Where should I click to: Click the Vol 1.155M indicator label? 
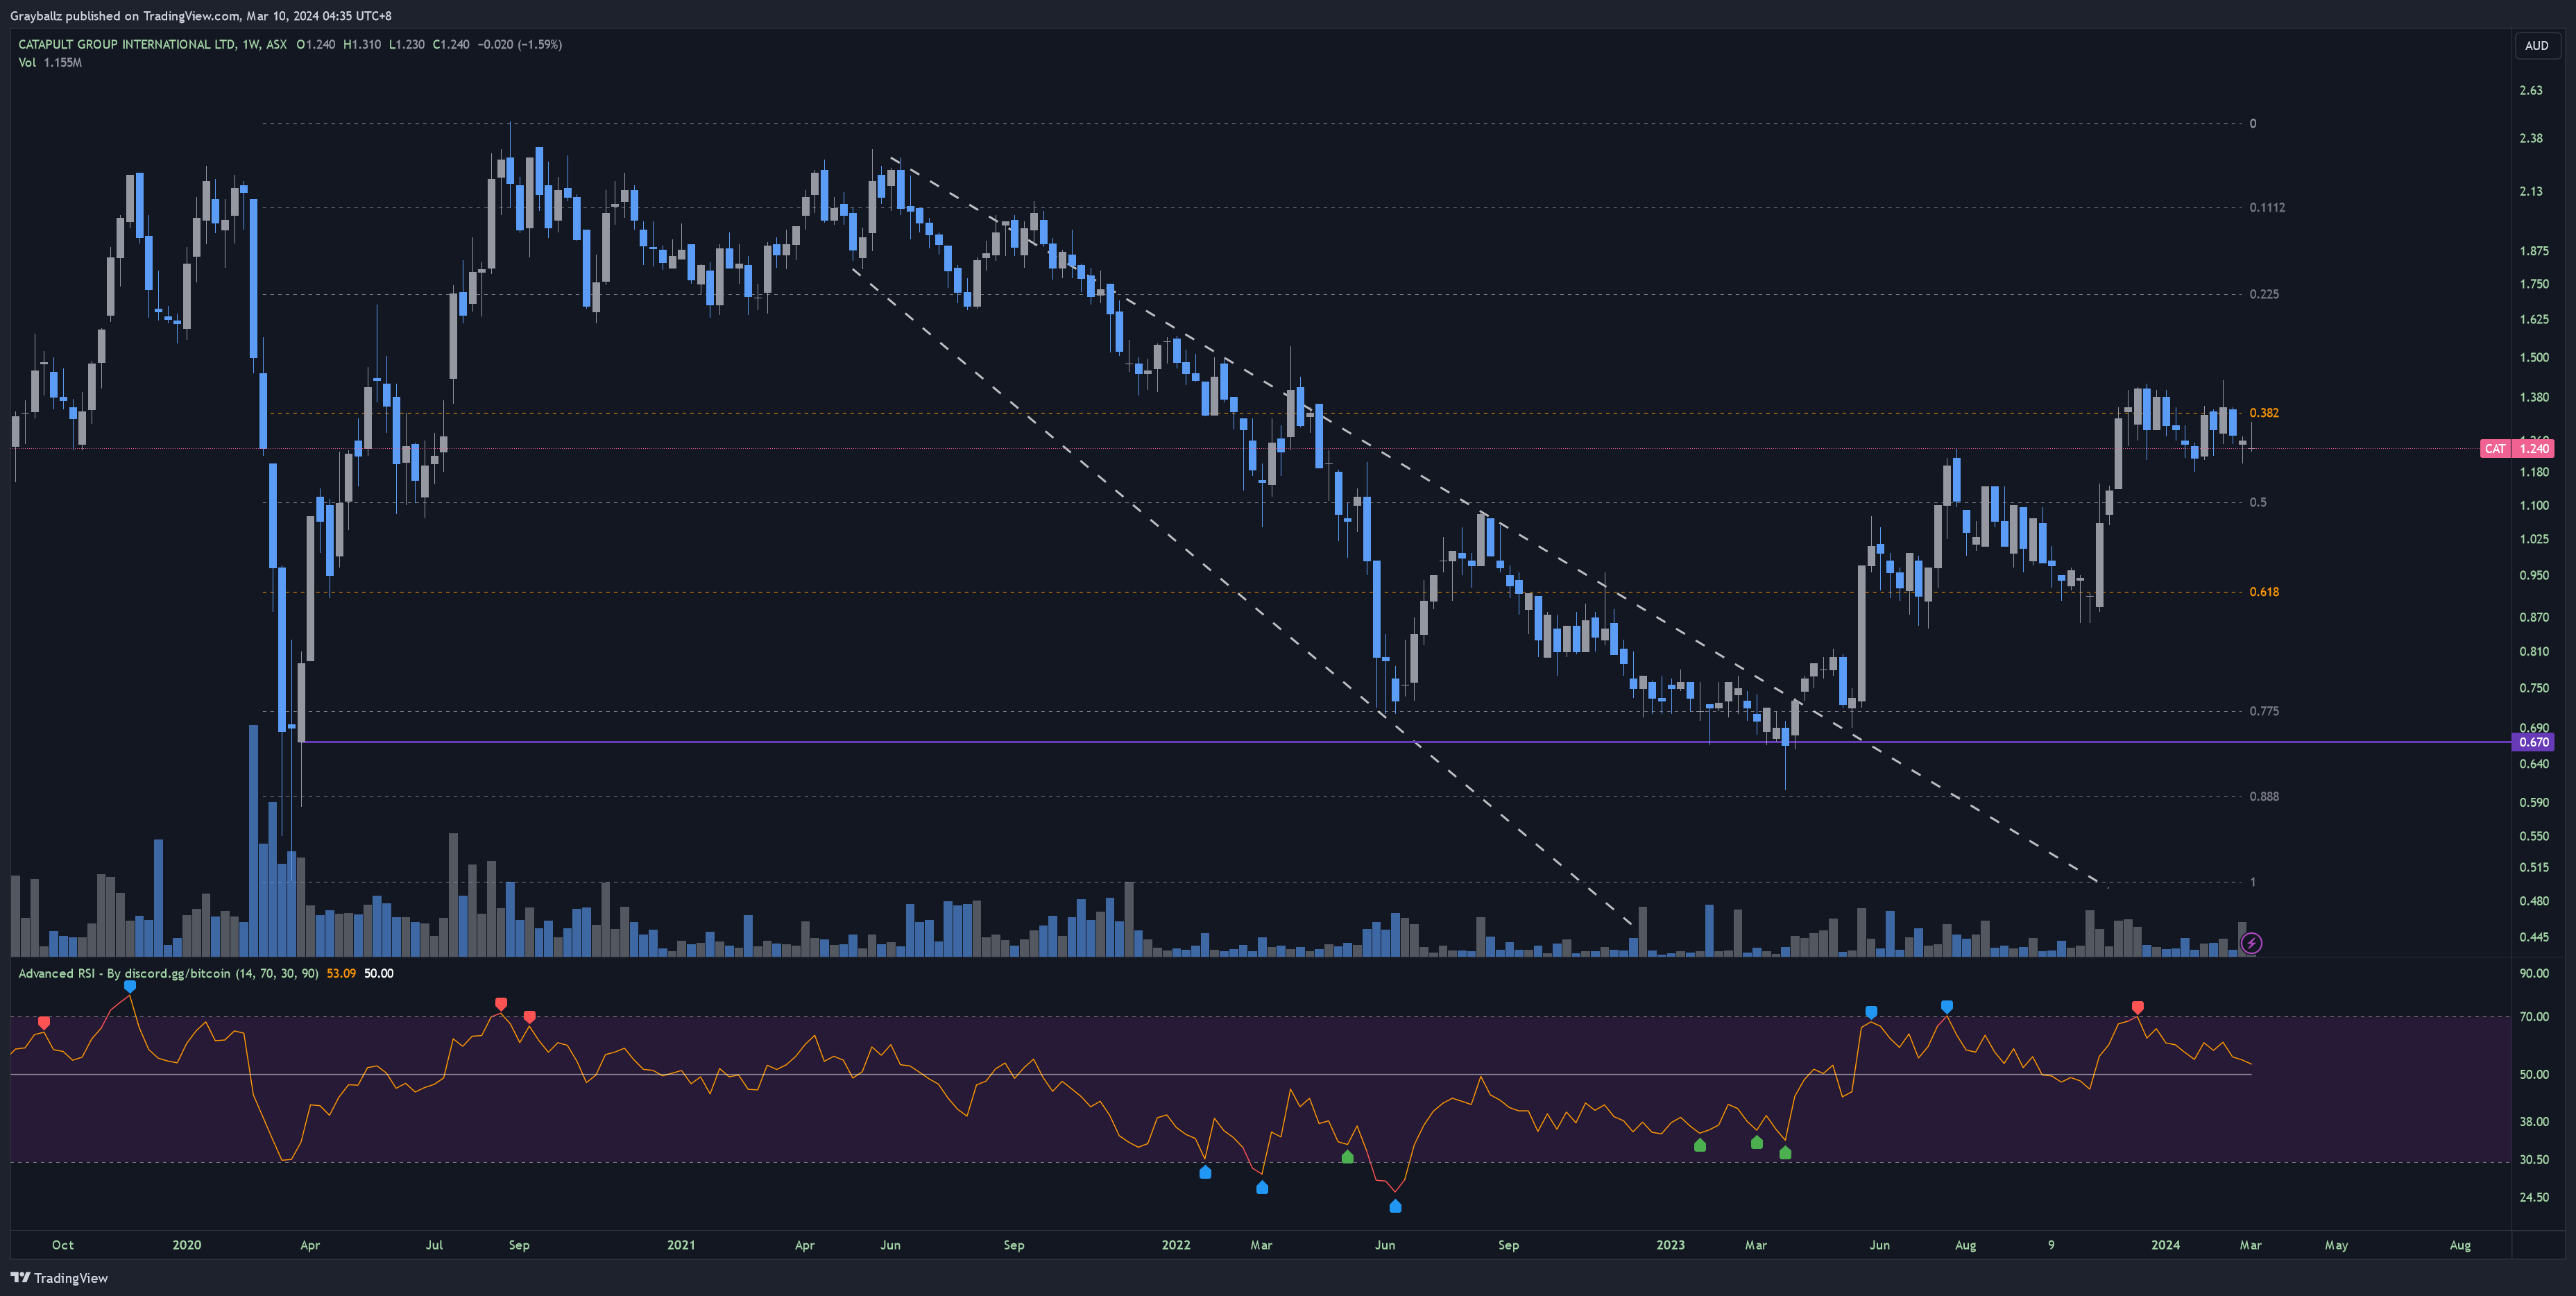50,62
